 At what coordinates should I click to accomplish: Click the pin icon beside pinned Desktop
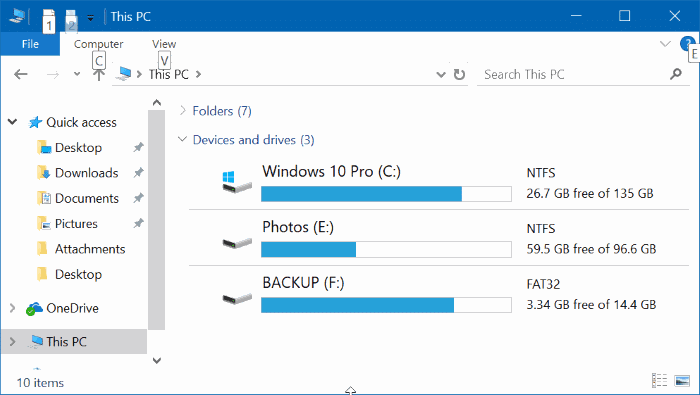click(138, 147)
